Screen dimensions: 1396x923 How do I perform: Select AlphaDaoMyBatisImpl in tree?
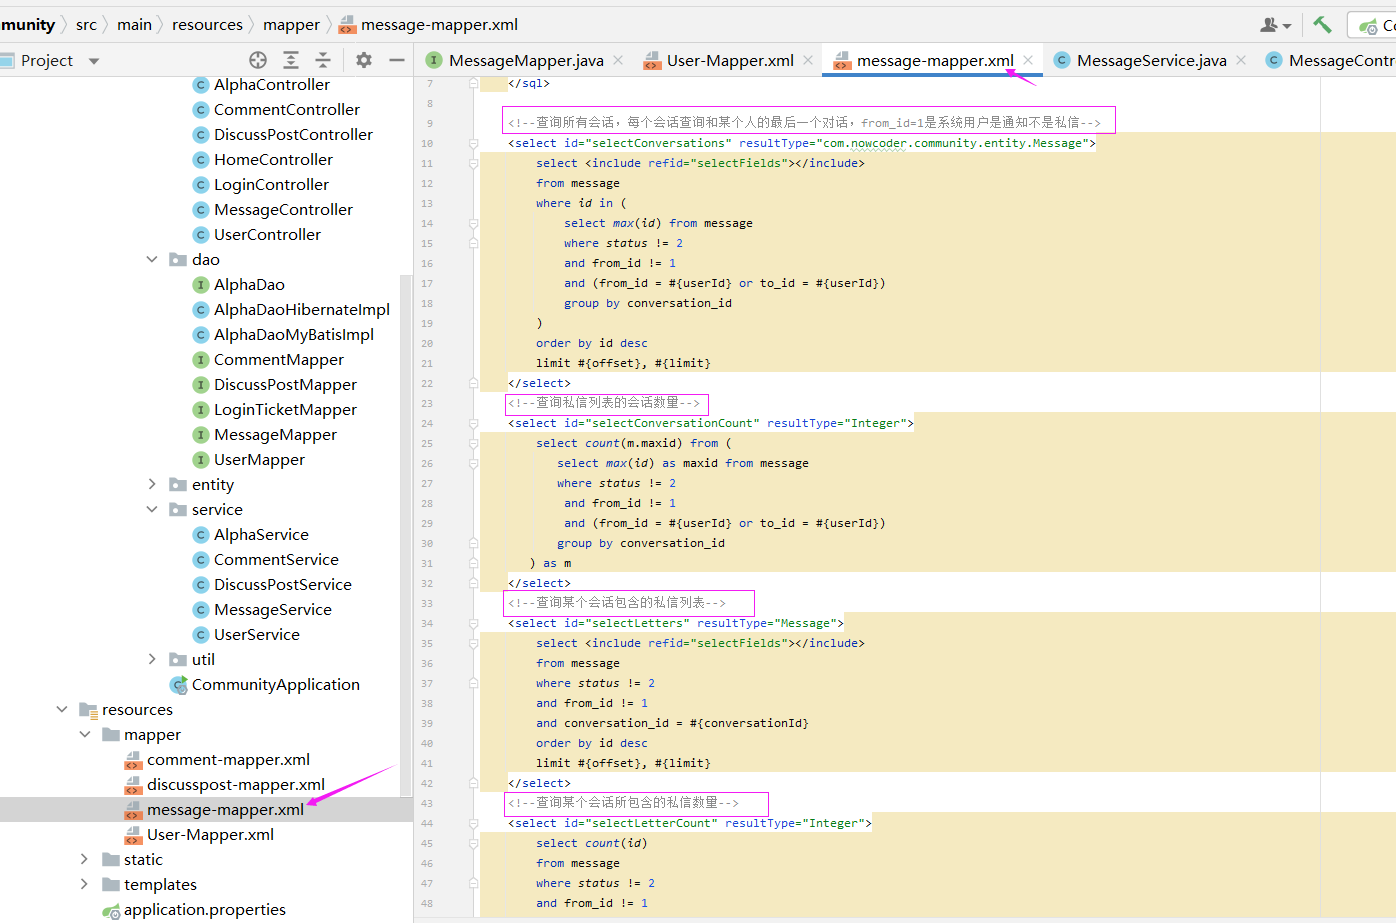click(294, 334)
